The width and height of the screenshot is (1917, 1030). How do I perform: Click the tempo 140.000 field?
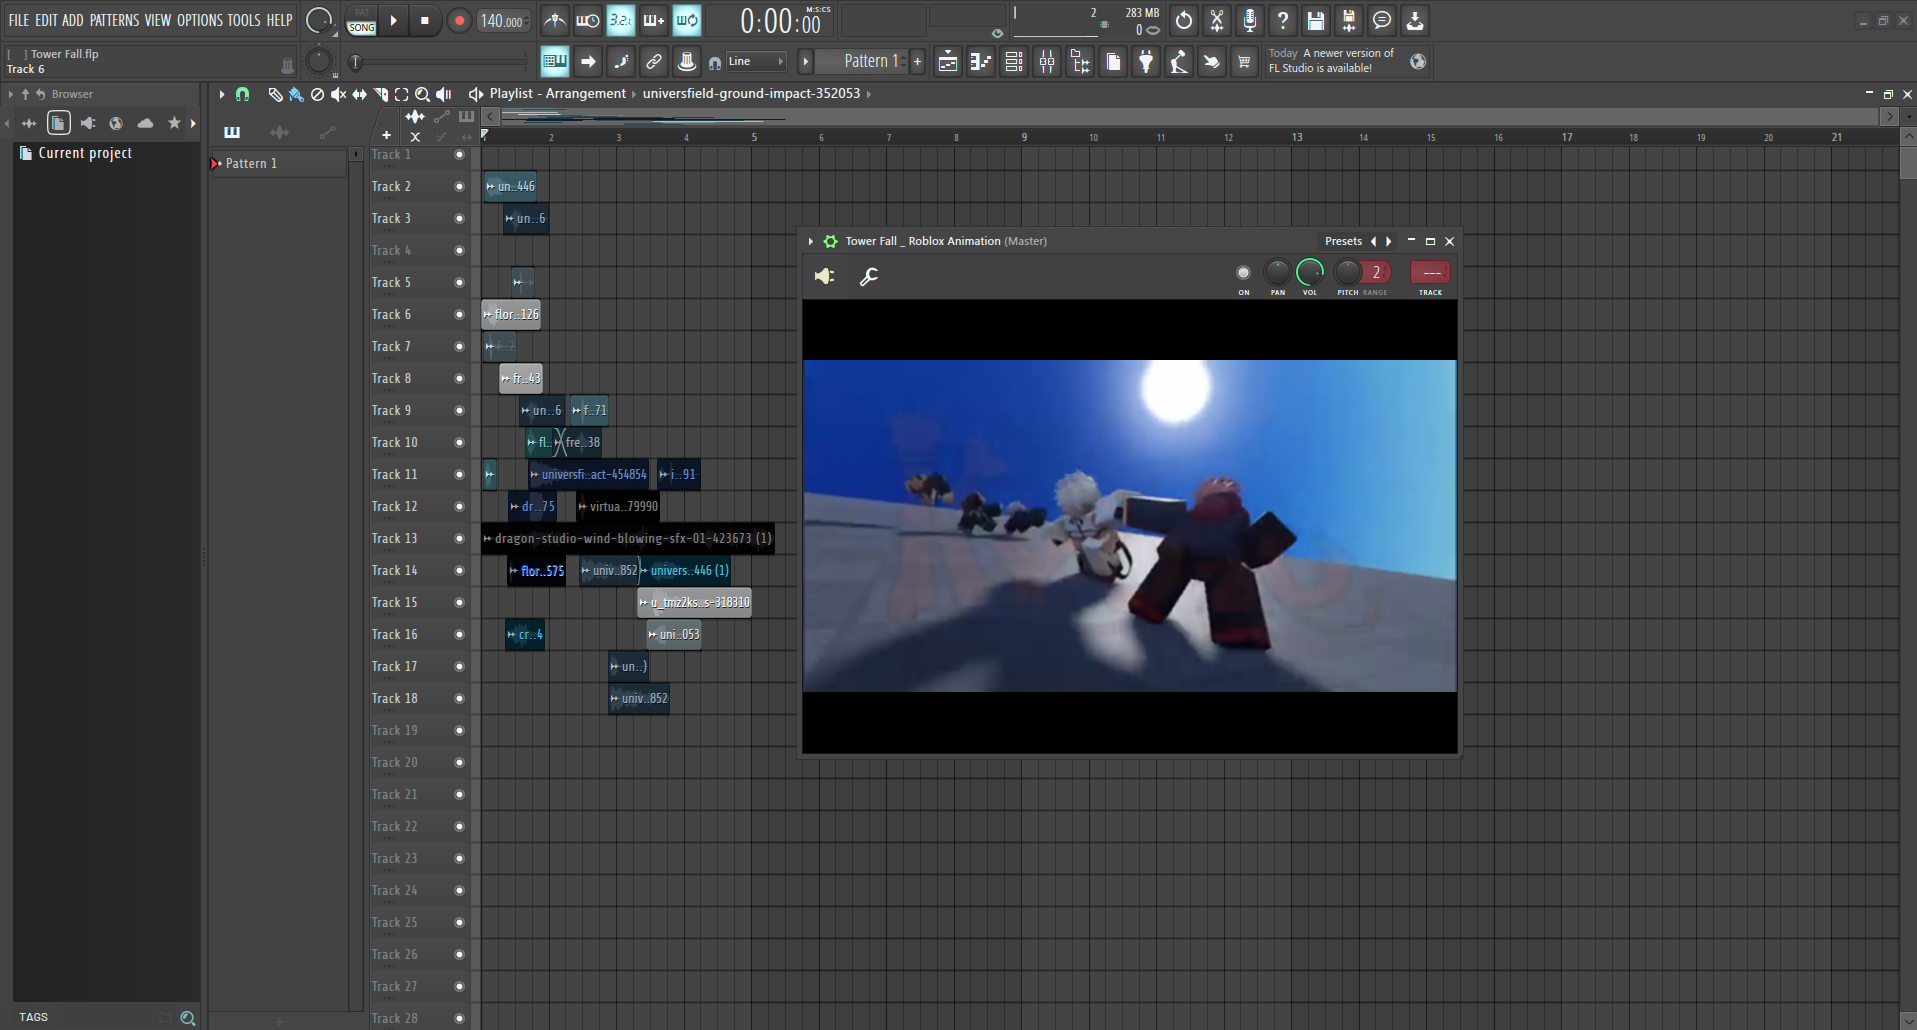coord(503,21)
